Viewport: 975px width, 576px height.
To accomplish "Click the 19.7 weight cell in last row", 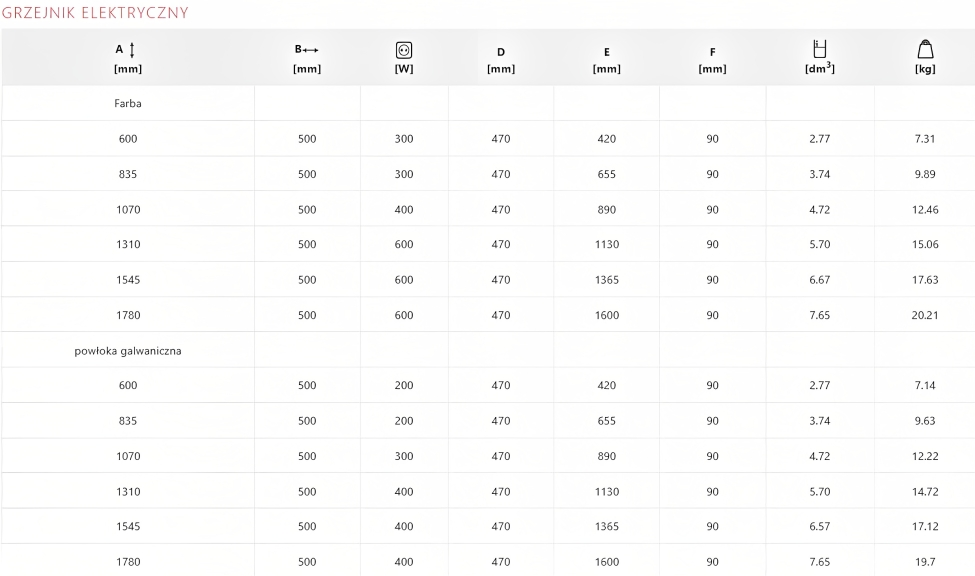I will click(925, 562).
